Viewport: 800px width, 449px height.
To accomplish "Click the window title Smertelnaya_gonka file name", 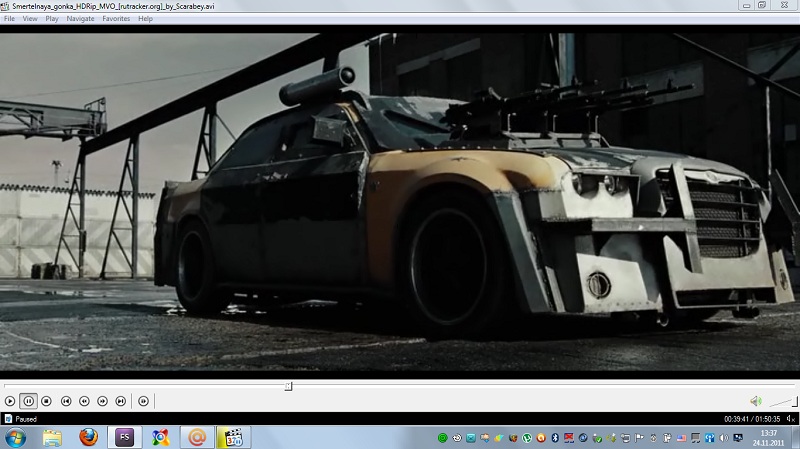I will tap(113, 6).
